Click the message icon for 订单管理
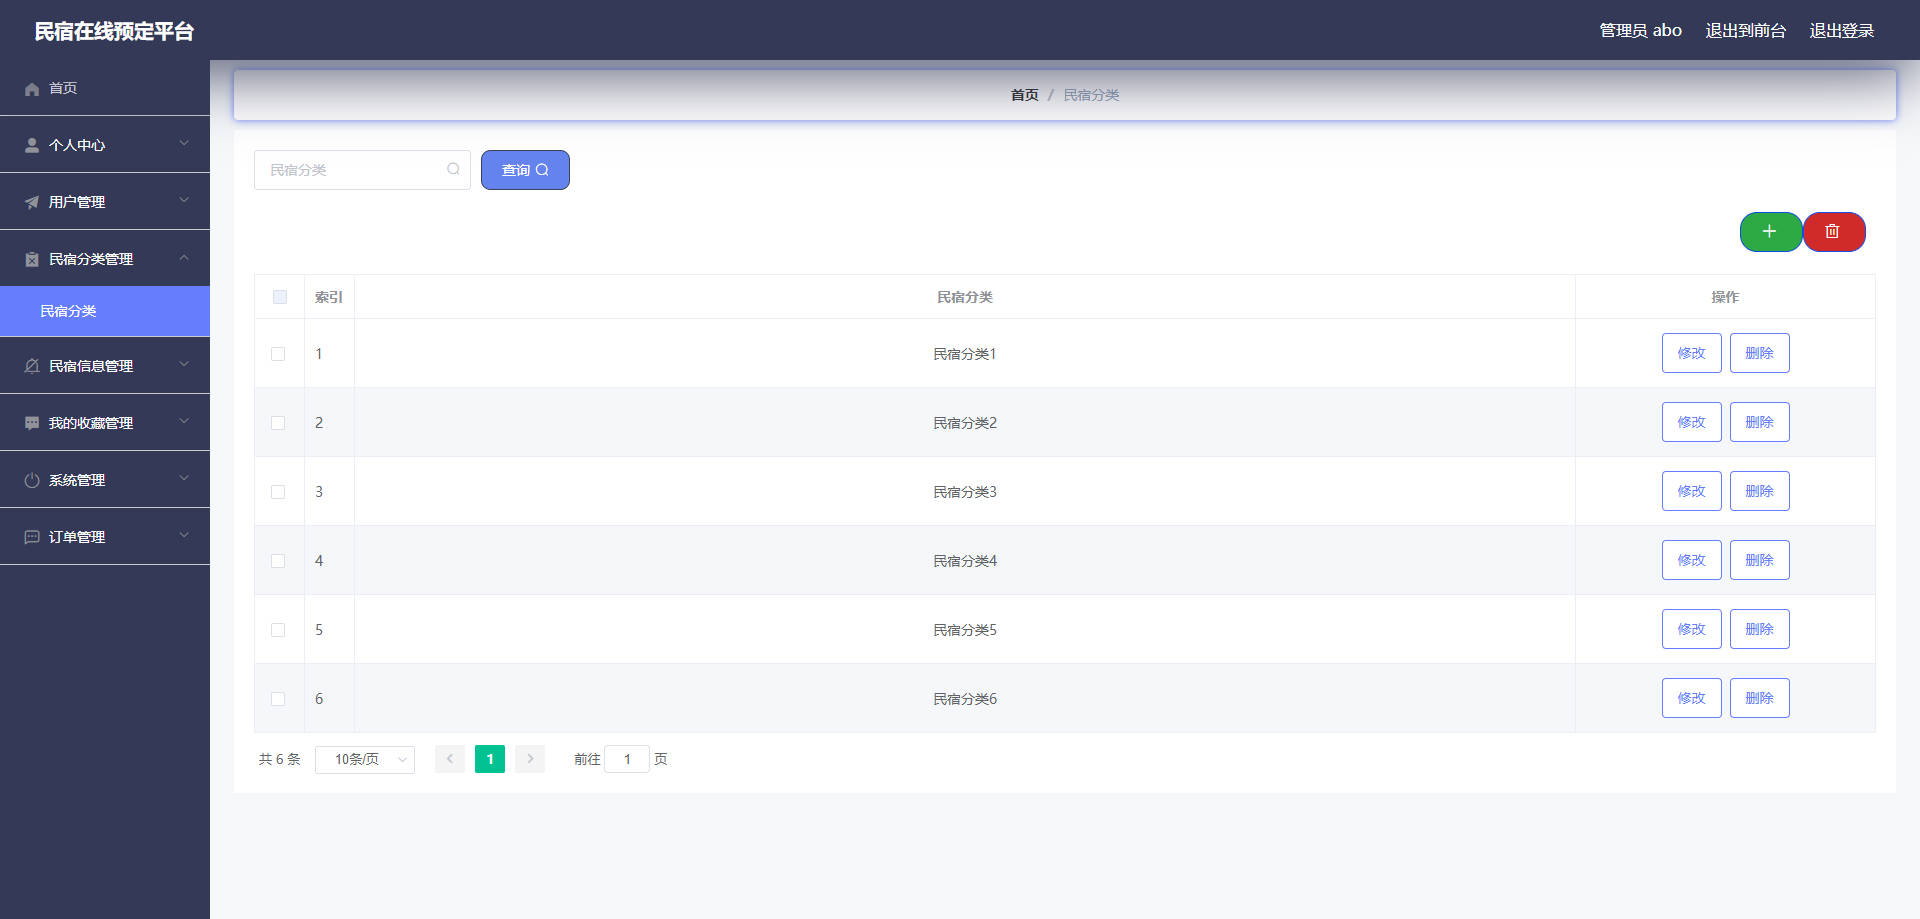The width and height of the screenshot is (1920, 919). (32, 537)
